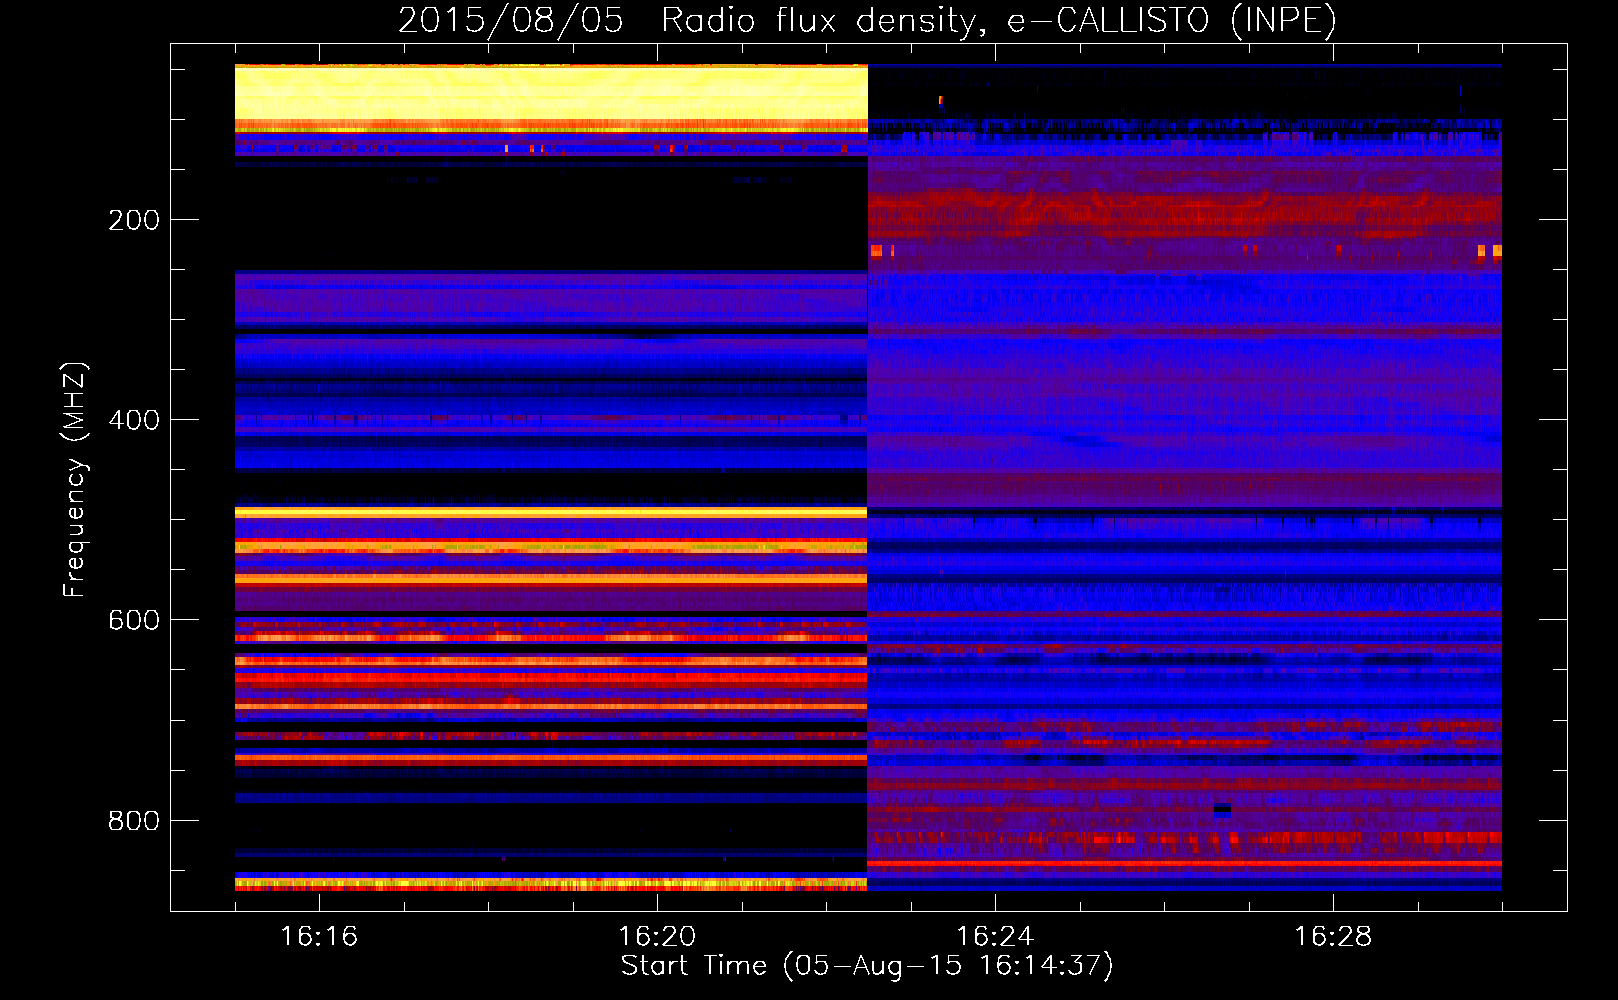Click the "Frequency (MHZ)" vertical axis label
Screen dimensions: 1618x1000
click(x=75, y=480)
